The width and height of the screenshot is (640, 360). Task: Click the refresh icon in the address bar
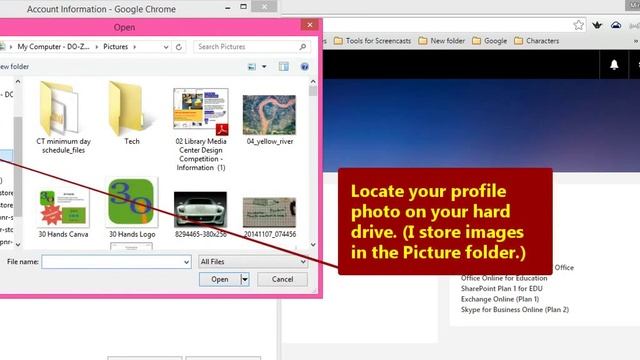click(179, 47)
